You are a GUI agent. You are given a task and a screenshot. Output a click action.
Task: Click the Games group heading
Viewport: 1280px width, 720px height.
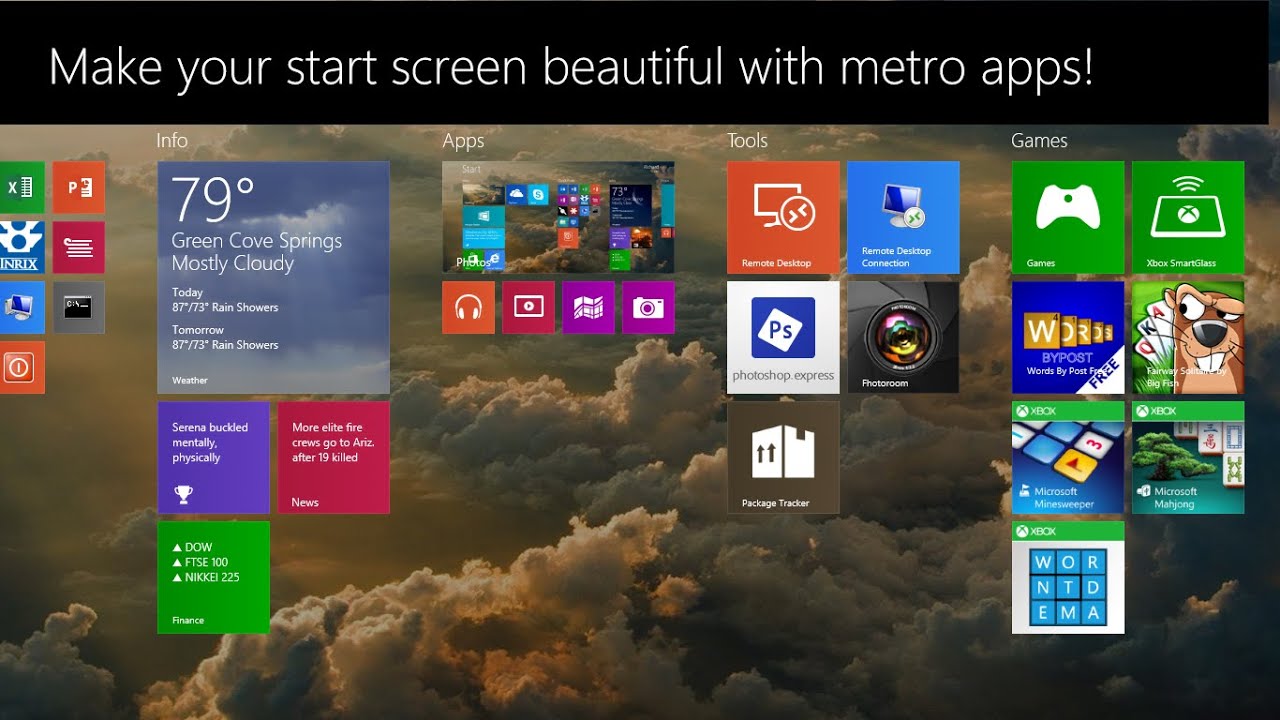point(1039,141)
